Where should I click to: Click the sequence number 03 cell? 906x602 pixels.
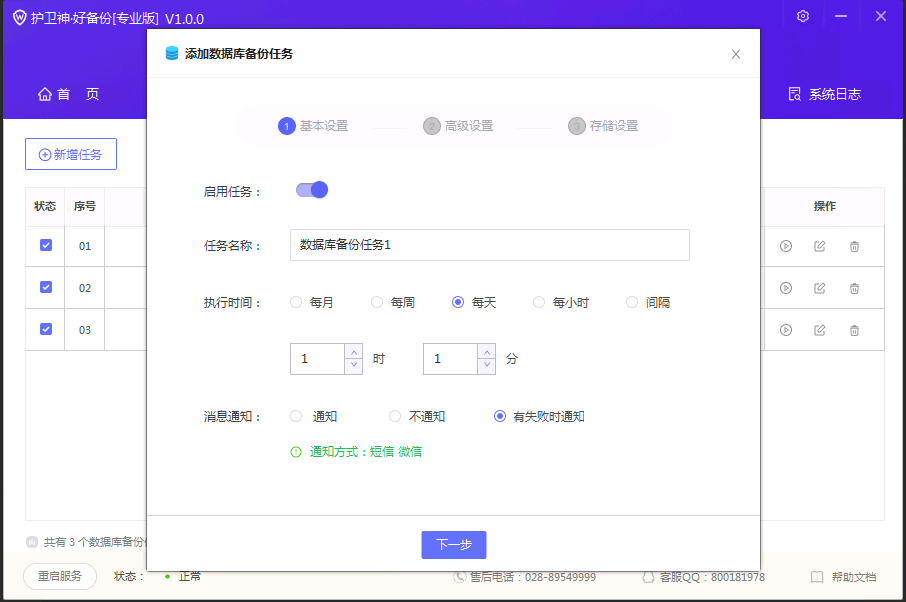tap(85, 330)
